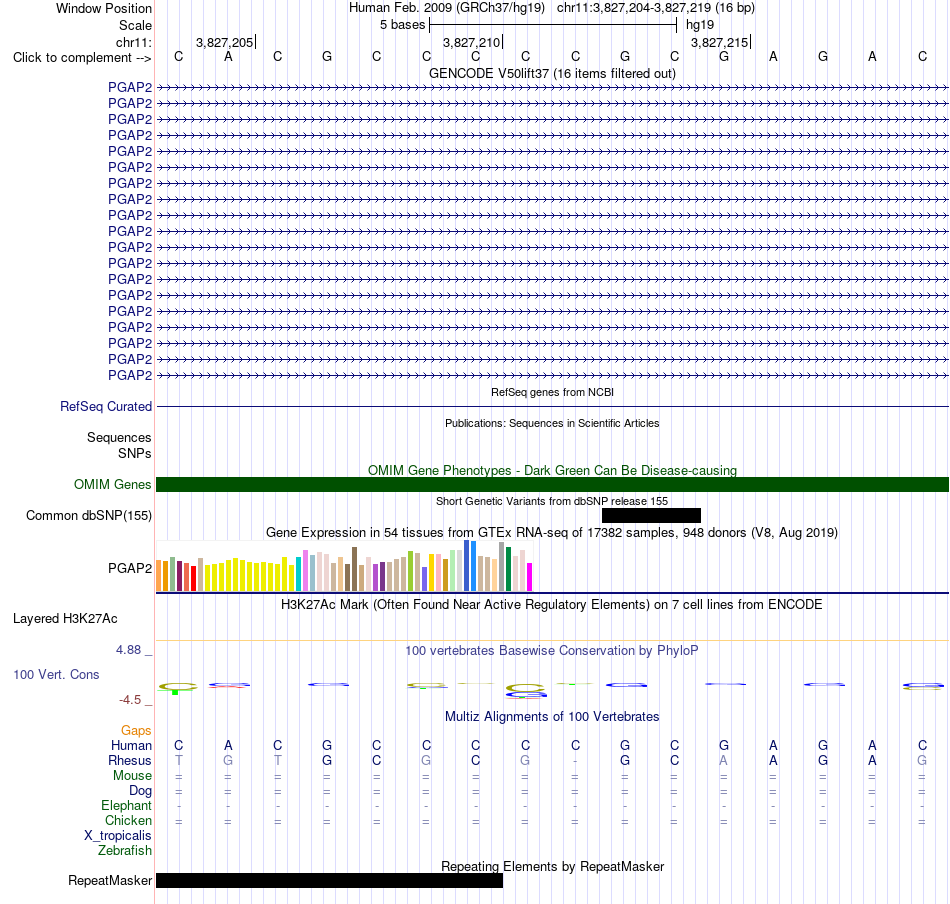Viewport: 950px width, 904px height.
Task: Open 'Multiz Alignments of 100 Vertebrates' title
Action: pos(552,717)
